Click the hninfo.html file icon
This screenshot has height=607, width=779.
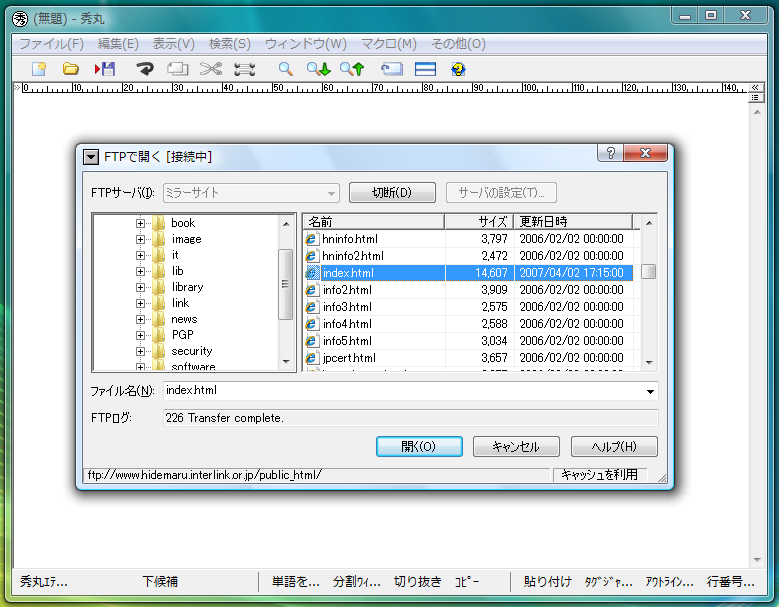311,239
